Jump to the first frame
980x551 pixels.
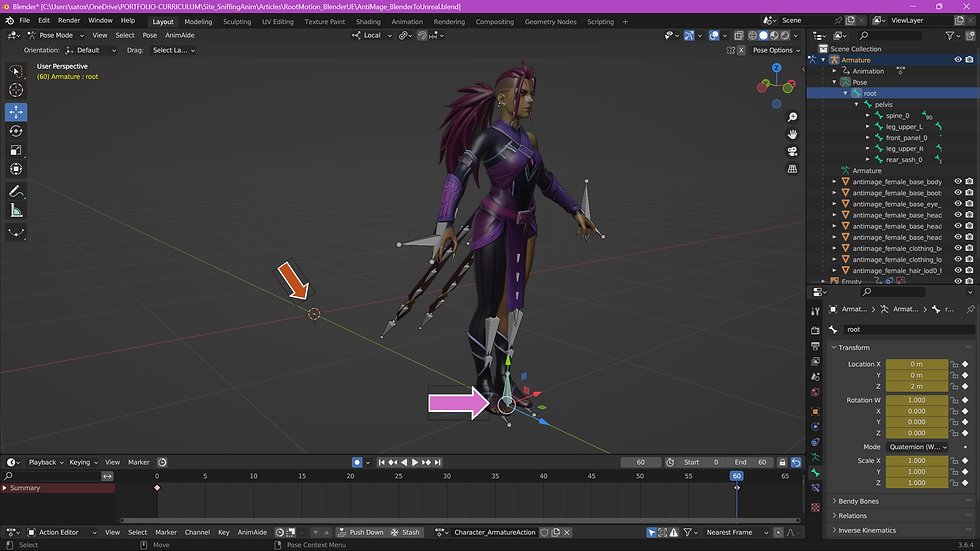(x=381, y=462)
